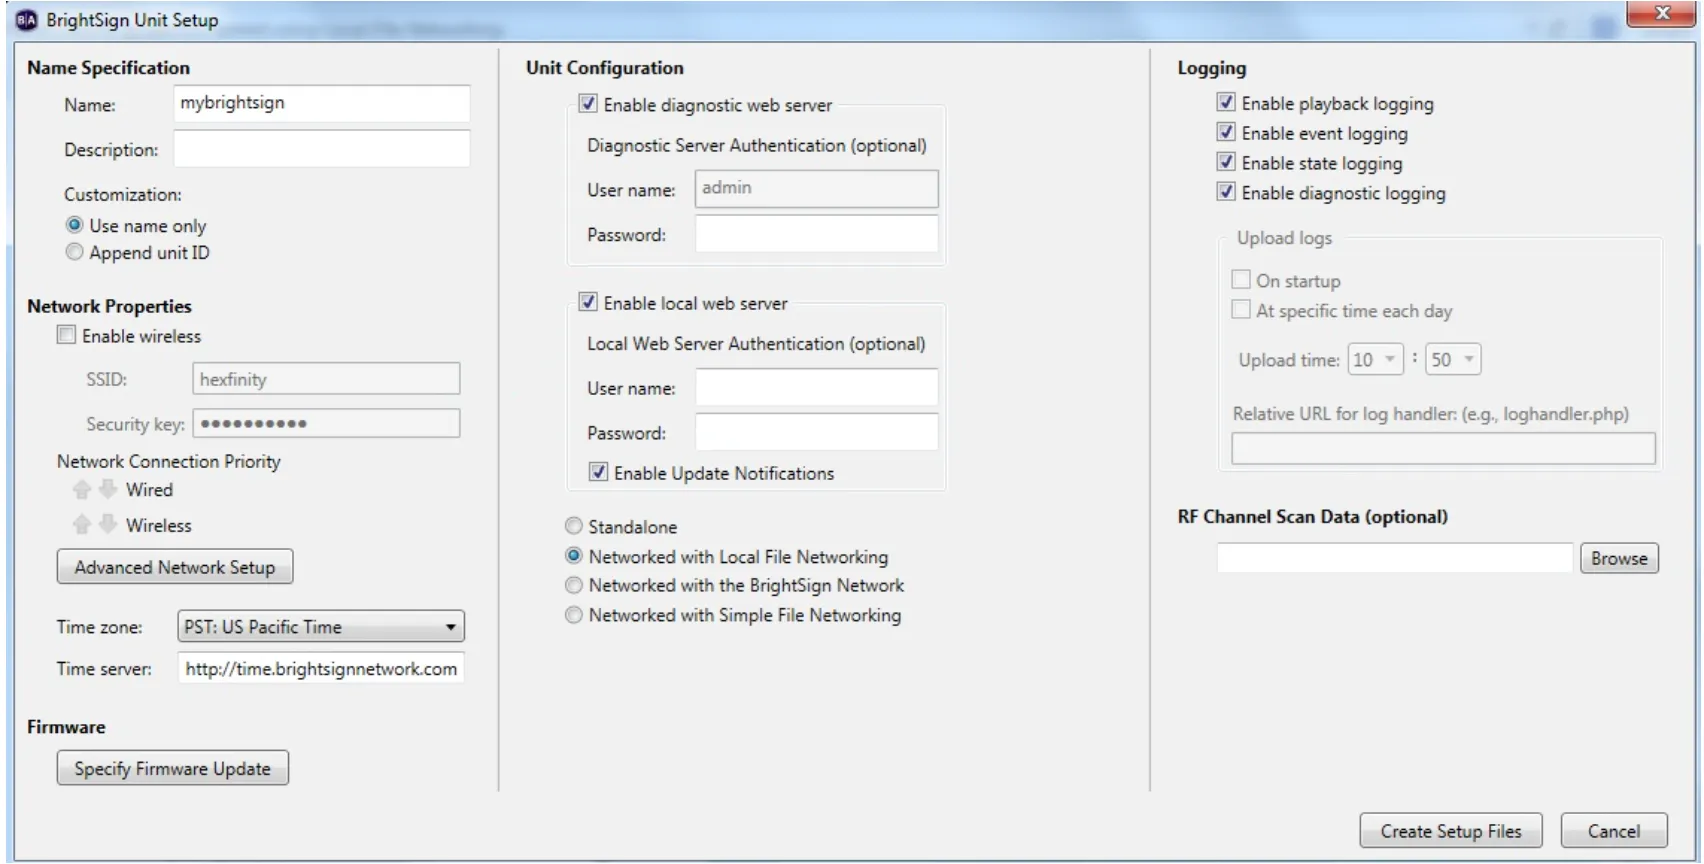The width and height of the screenshot is (1704, 864).
Task: Click the BrightSign app icon in title bar
Action: coord(26,20)
